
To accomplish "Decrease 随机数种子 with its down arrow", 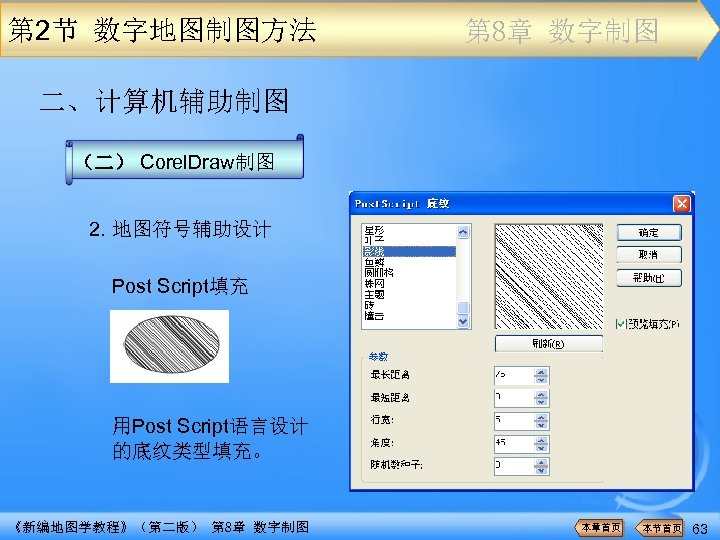I will click(541, 470).
